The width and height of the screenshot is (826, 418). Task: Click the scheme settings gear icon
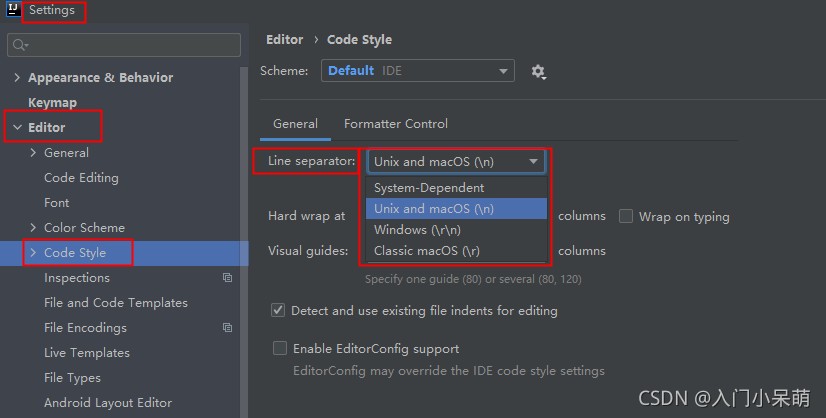tap(538, 71)
